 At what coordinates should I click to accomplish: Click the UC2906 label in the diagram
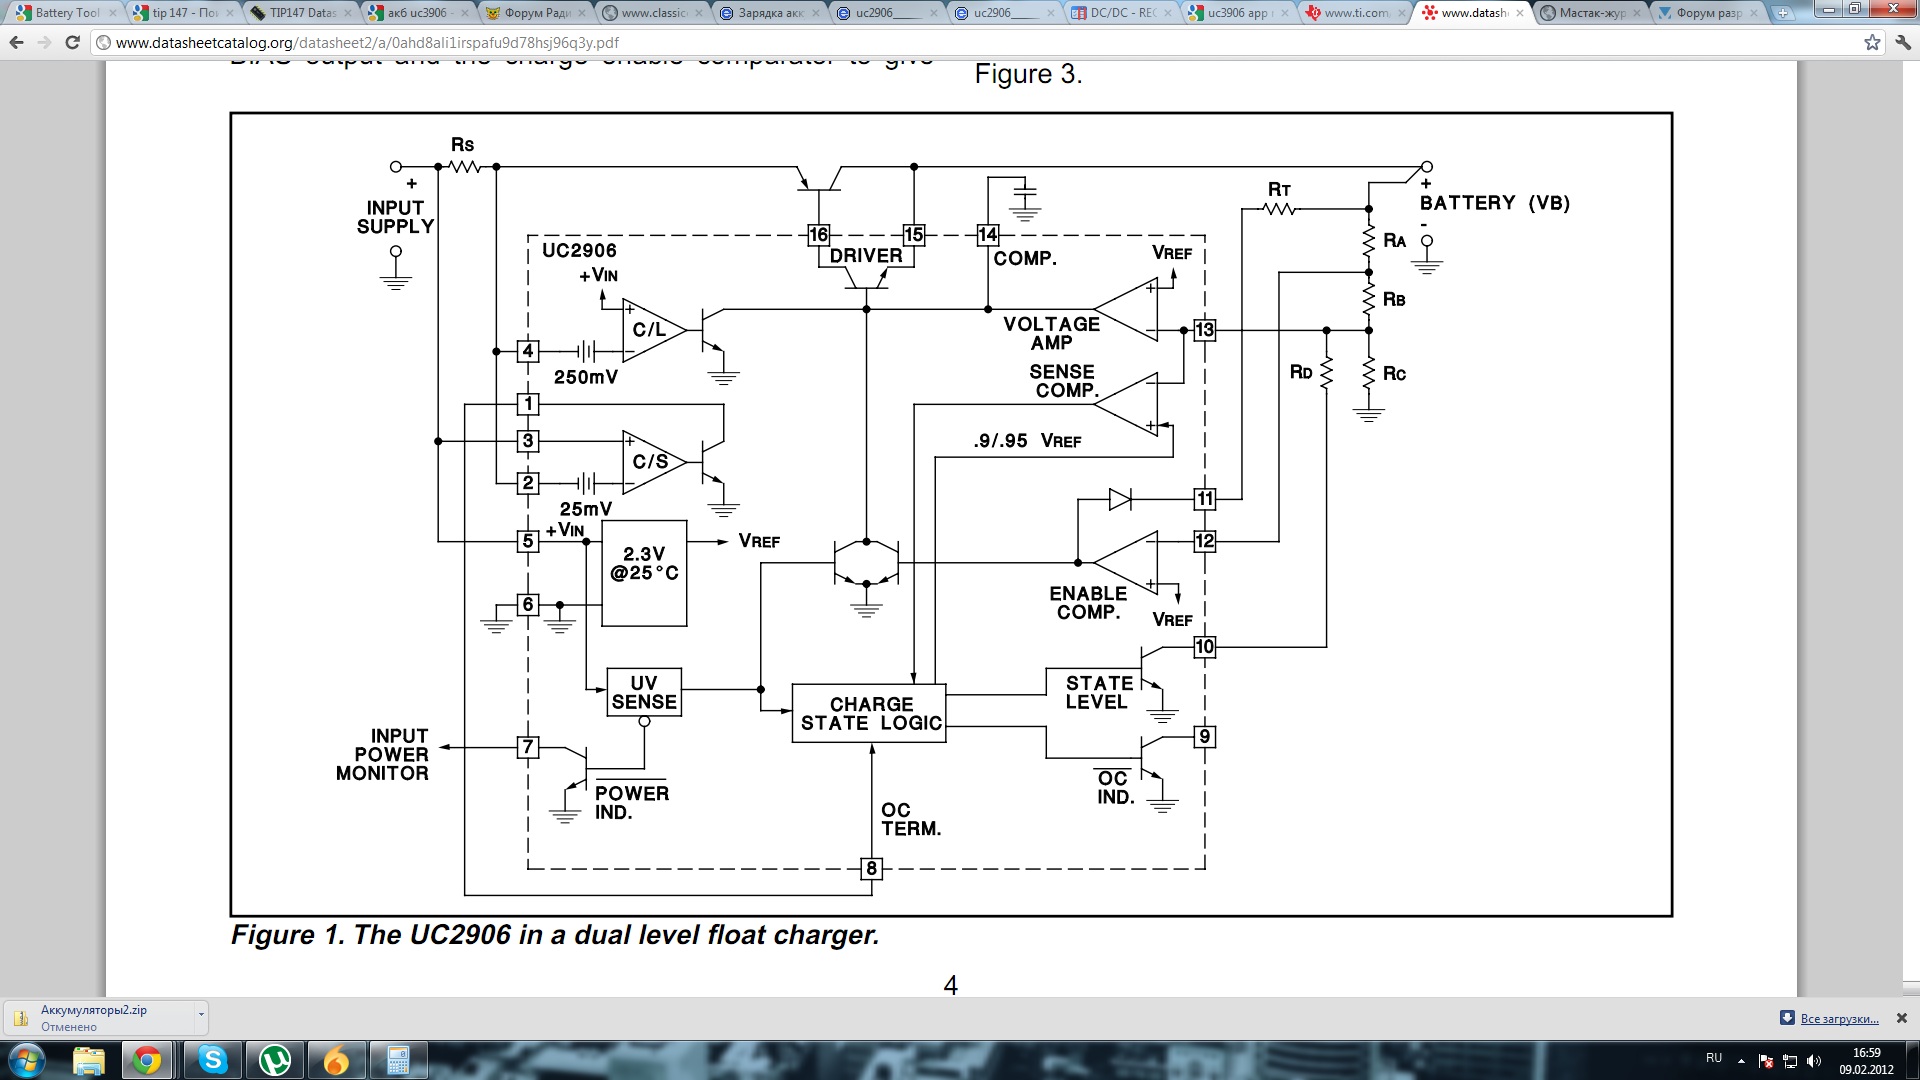579,250
